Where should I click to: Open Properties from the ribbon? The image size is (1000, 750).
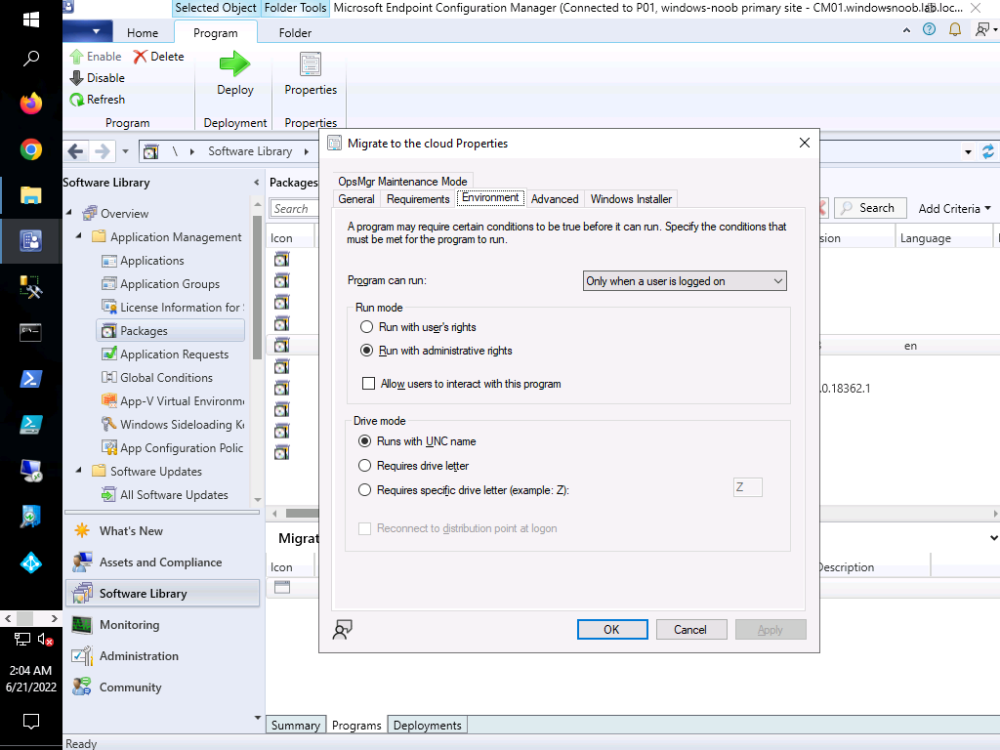(x=311, y=73)
